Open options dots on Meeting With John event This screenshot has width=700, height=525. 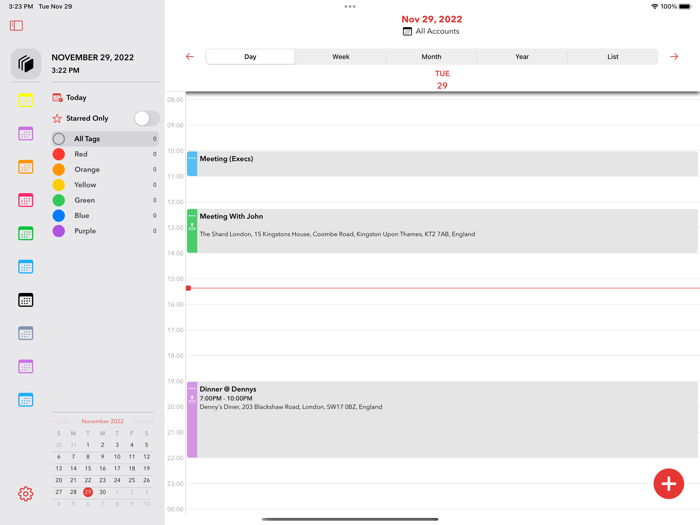tap(192, 216)
